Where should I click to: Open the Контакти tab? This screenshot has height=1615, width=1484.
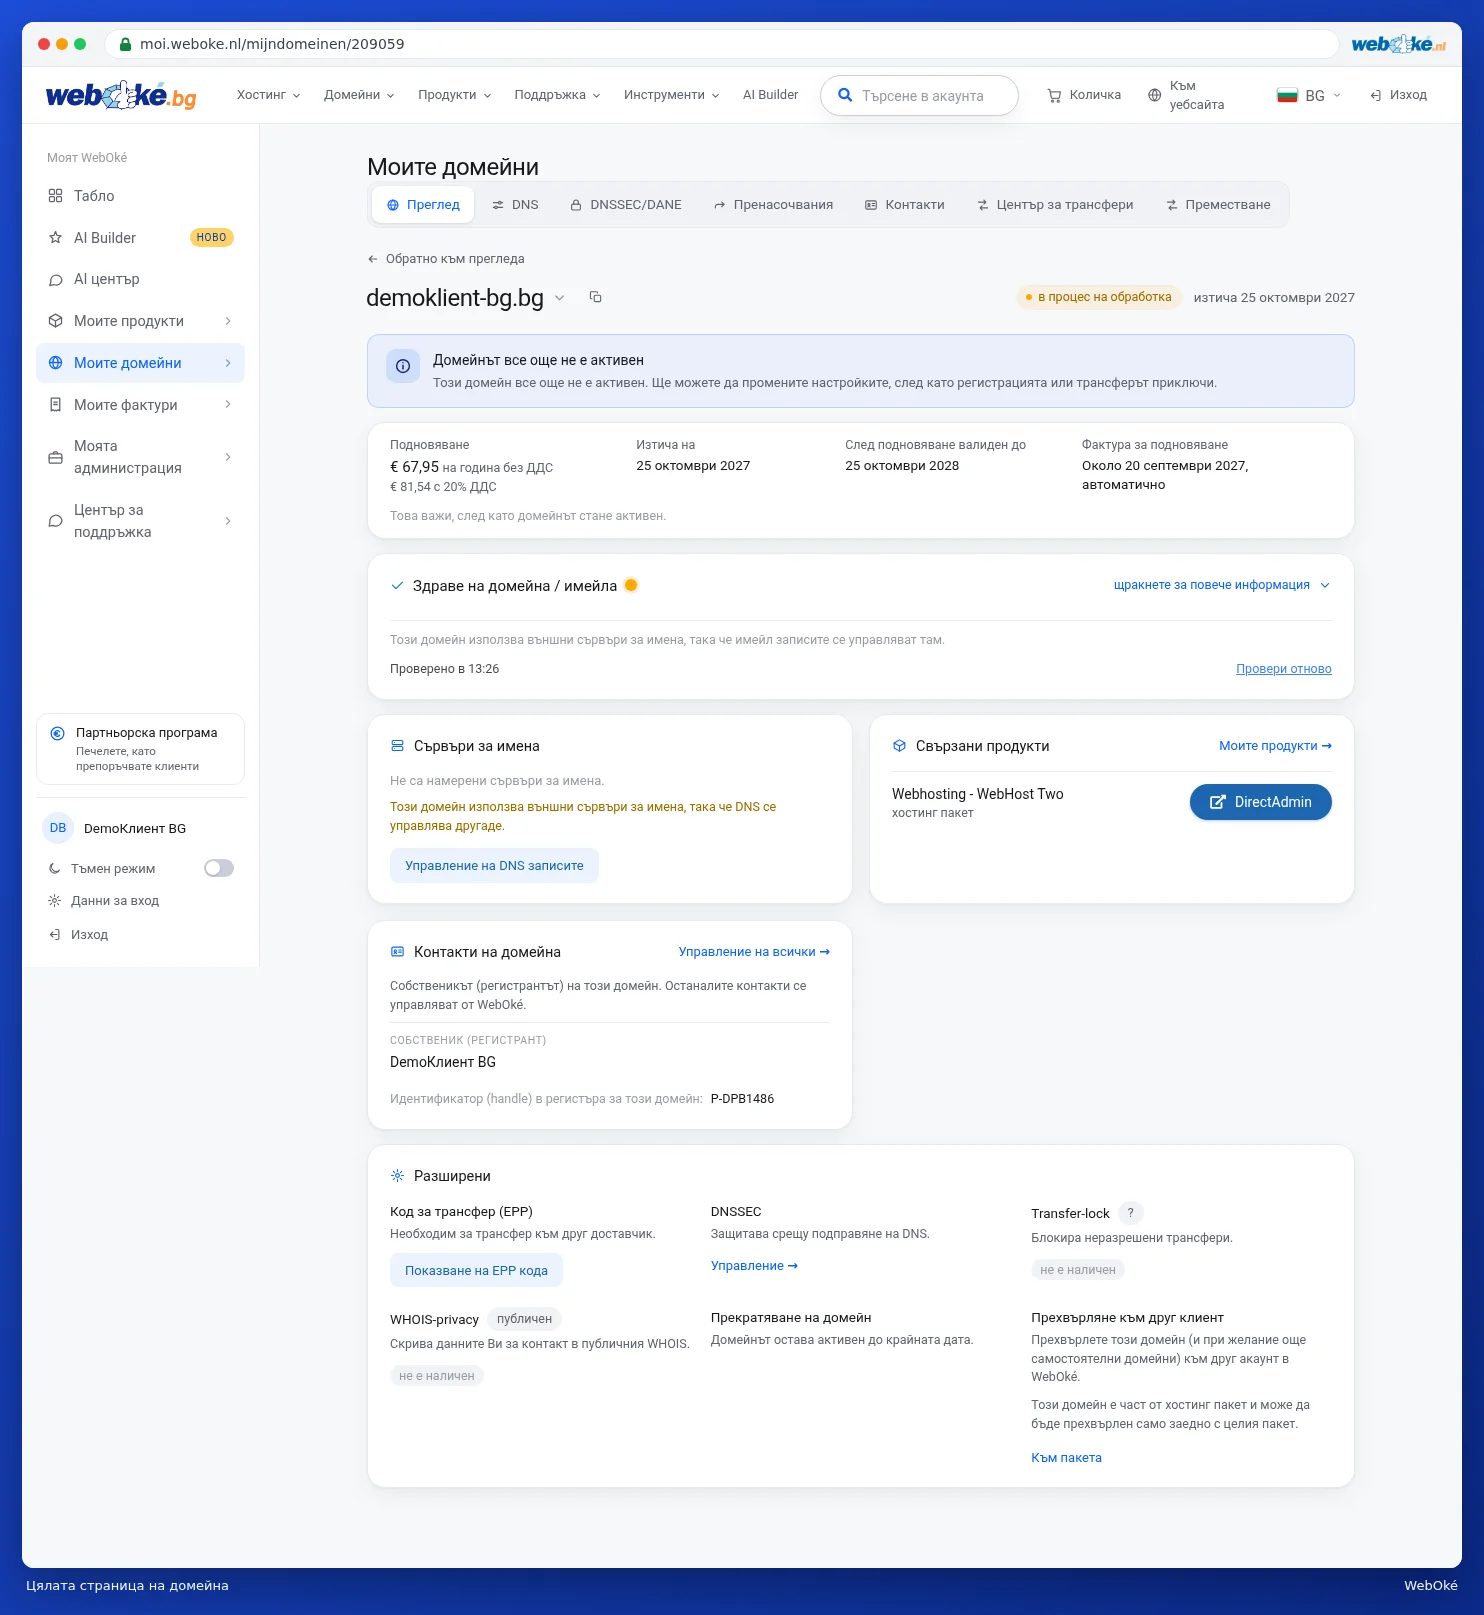tap(905, 205)
